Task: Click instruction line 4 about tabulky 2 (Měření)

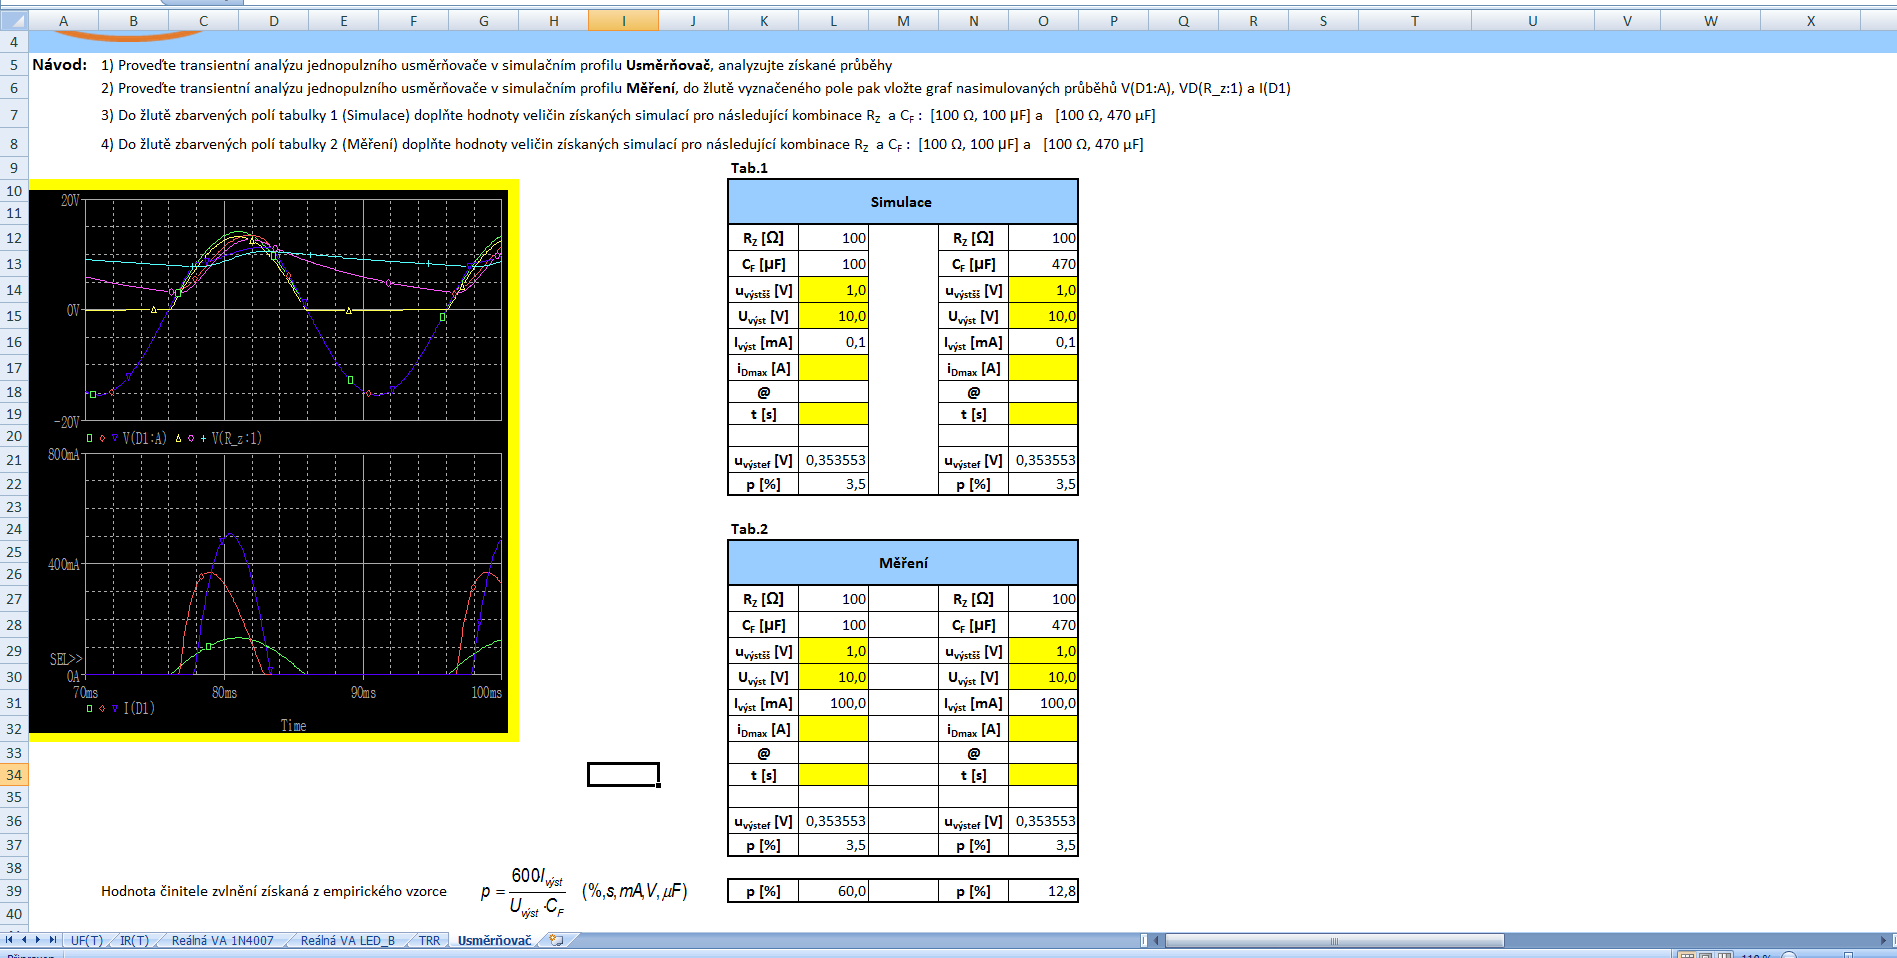Action: tap(621, 145)
